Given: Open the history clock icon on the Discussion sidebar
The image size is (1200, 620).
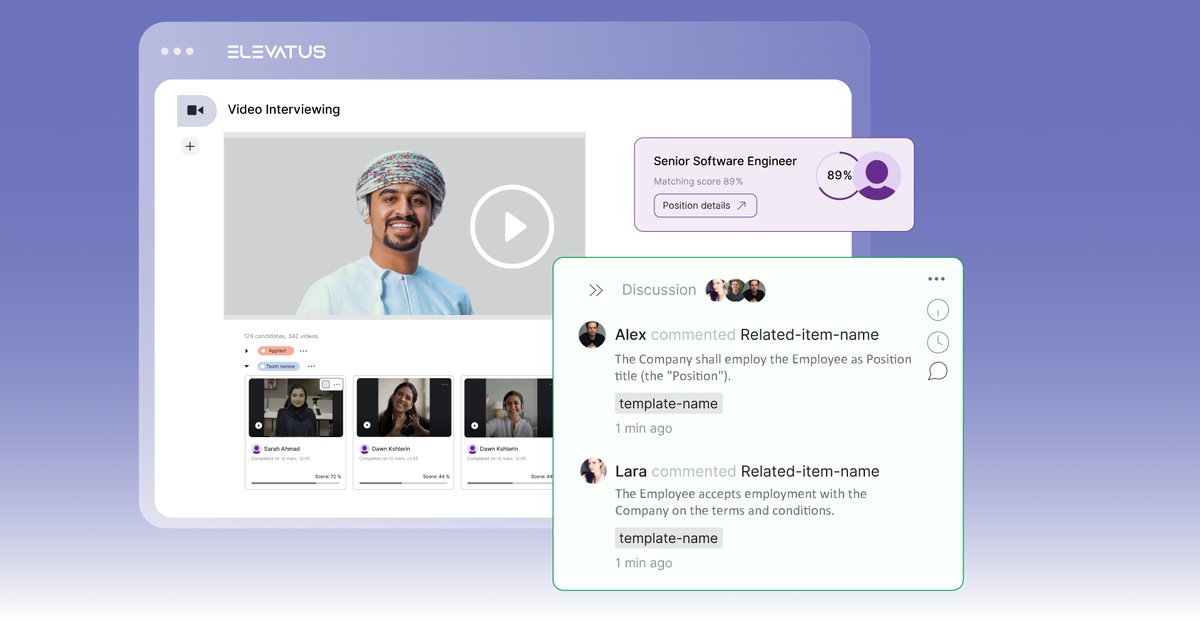Looking at the screenshot, I should 937,341.
